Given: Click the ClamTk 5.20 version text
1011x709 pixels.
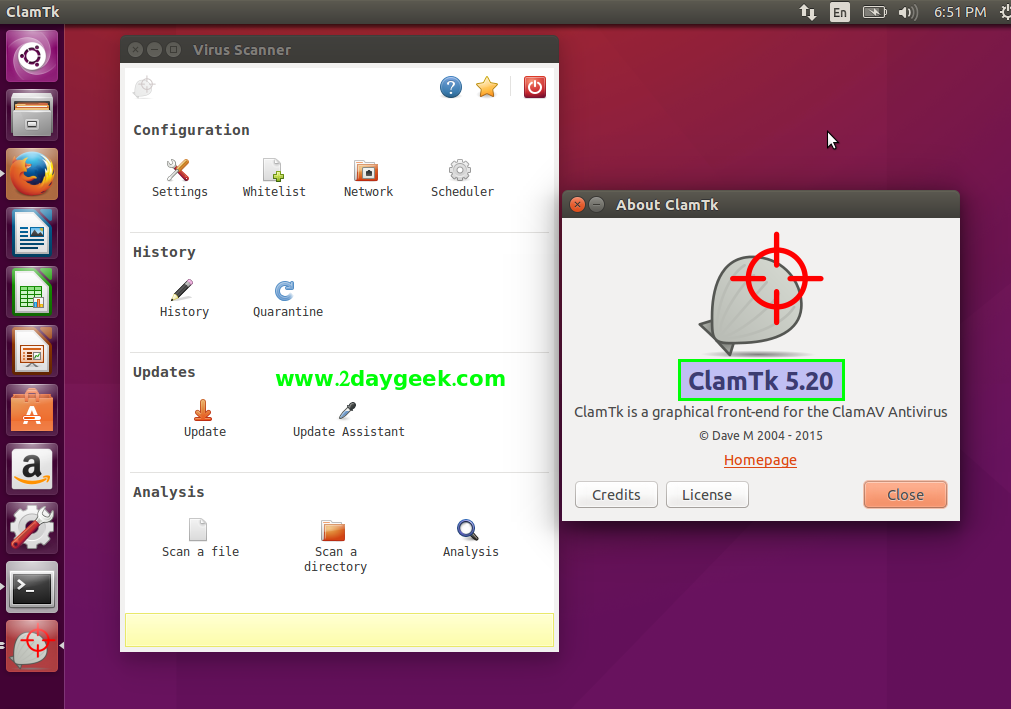Looking at the screenshot, I should (761, 380).
